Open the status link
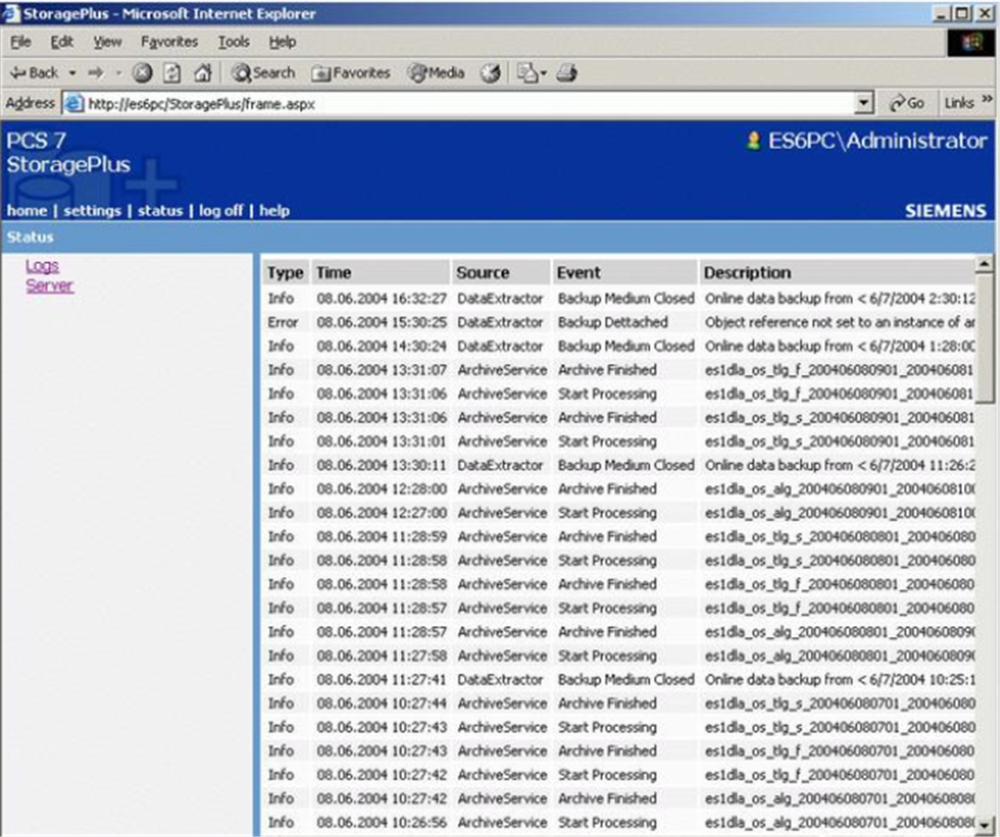 [160, 211]
